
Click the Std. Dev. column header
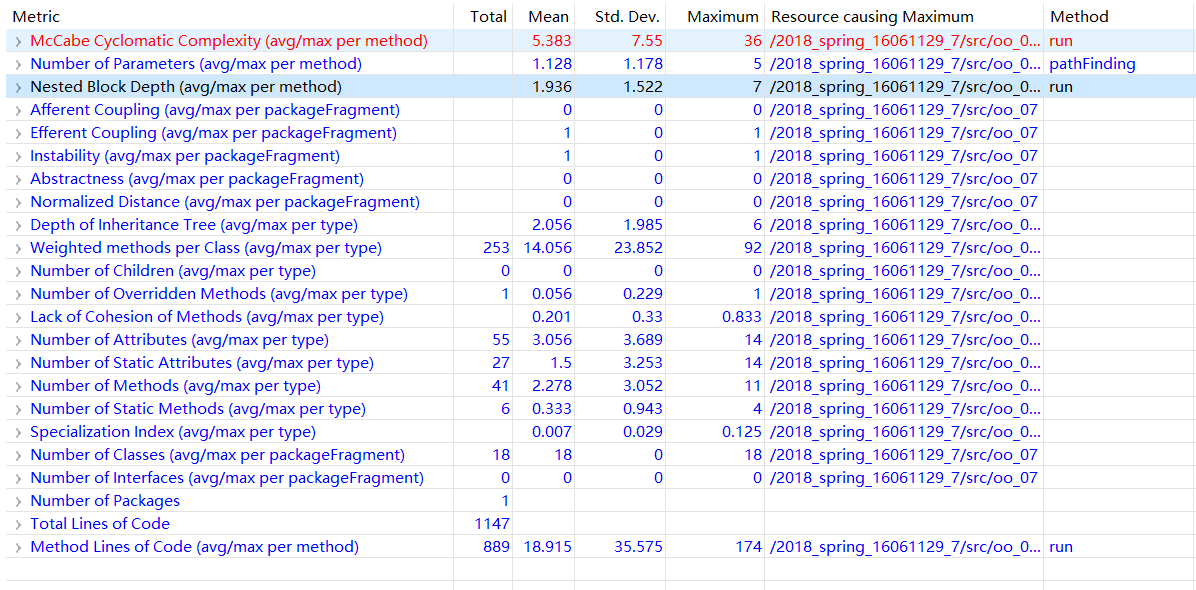click(634, 16)
